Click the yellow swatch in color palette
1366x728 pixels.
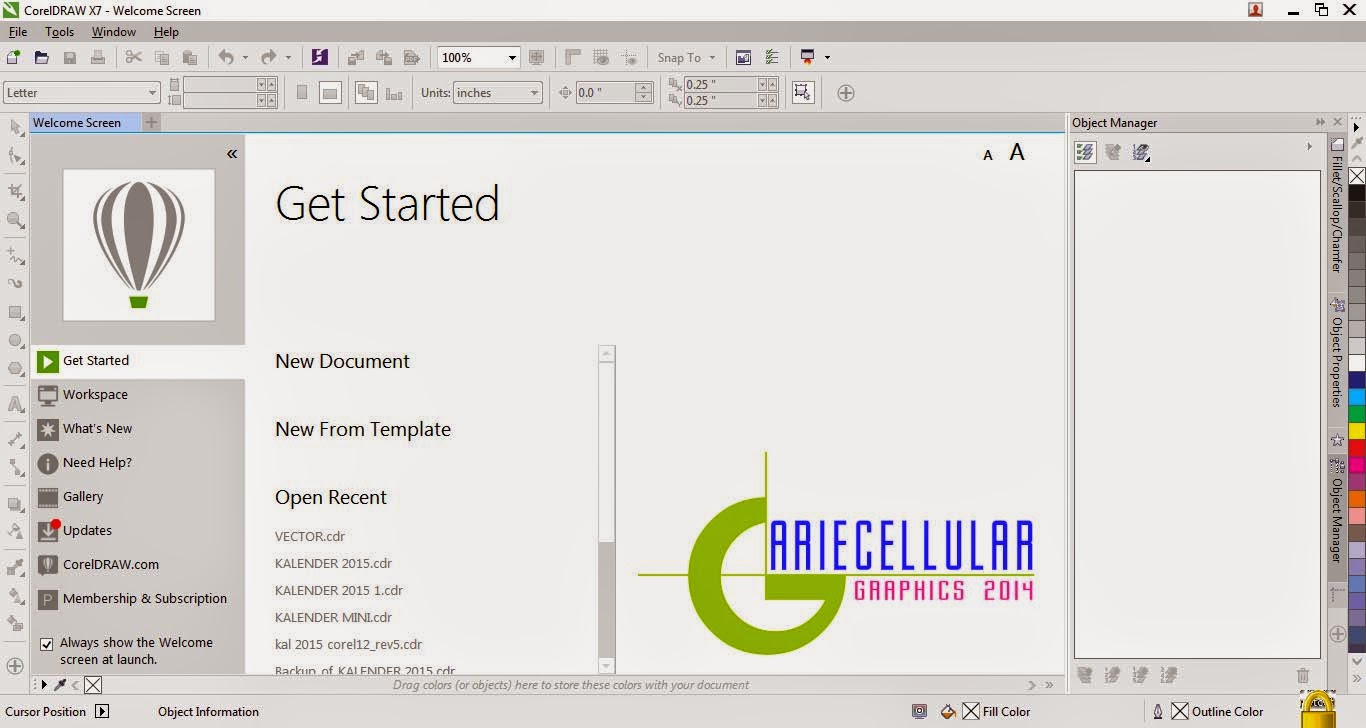(1357, 431)
